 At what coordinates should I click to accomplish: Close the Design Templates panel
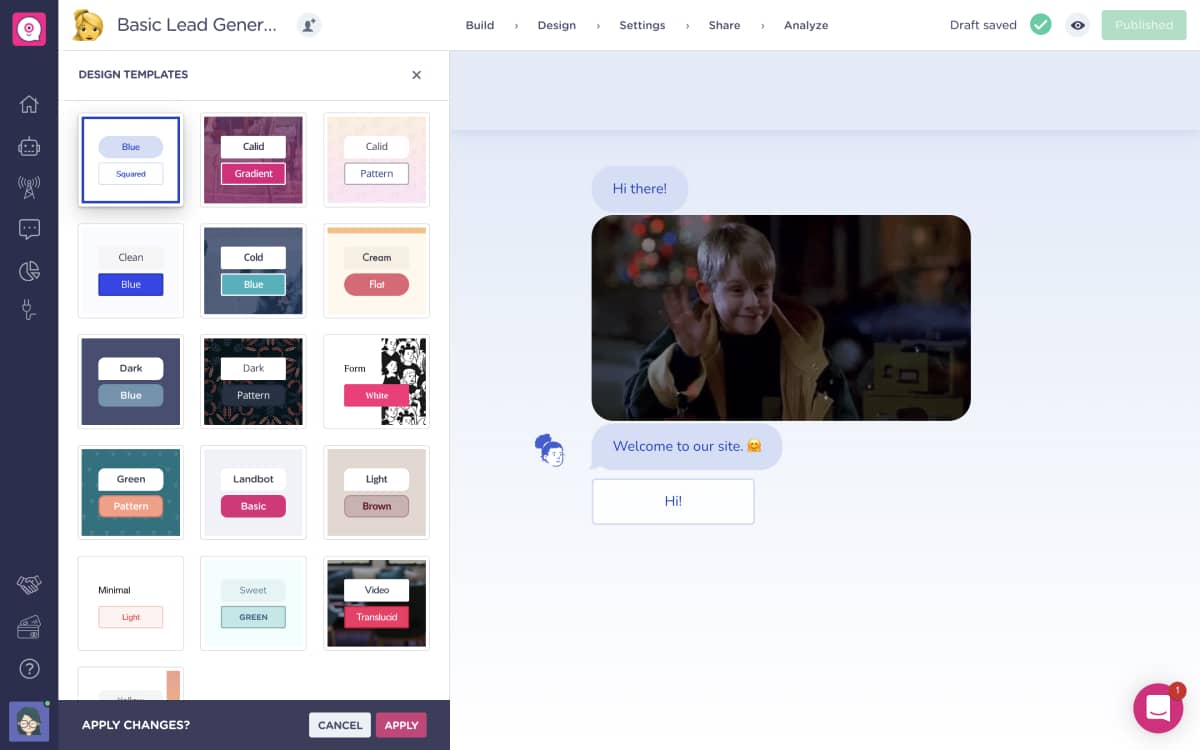pos(416,75)
